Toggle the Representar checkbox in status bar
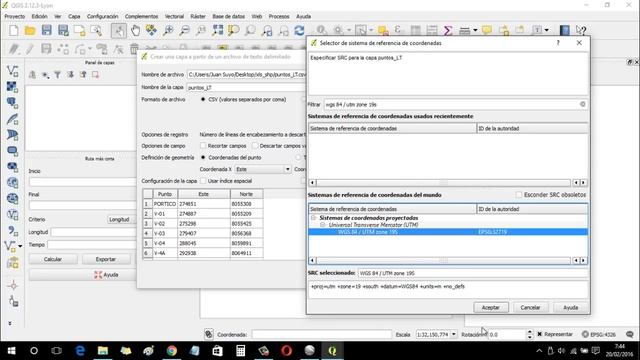Image resolution: width=640 pixels, height=360 pixels. 540,334
